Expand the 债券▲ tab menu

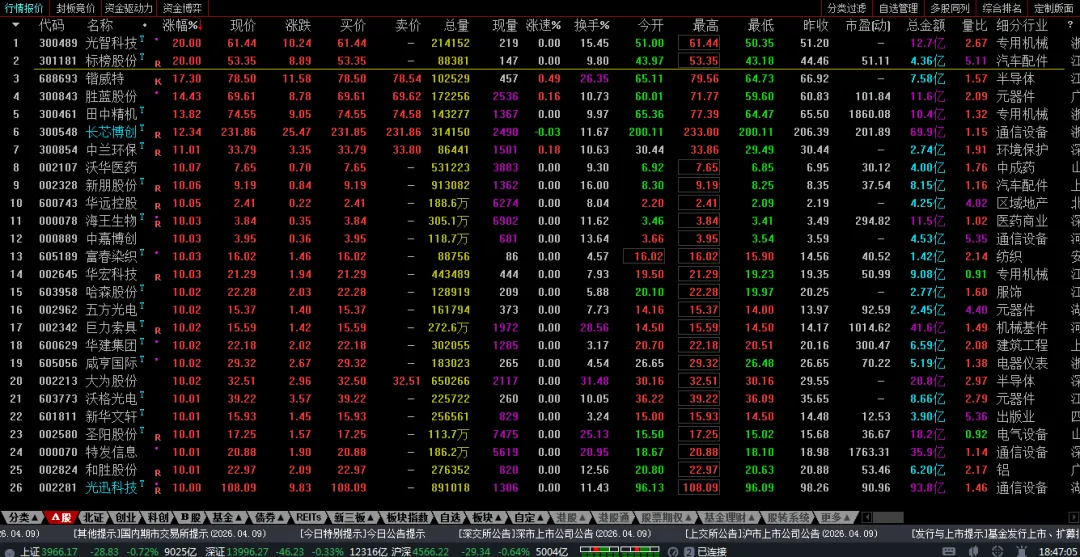click(269, 518)
